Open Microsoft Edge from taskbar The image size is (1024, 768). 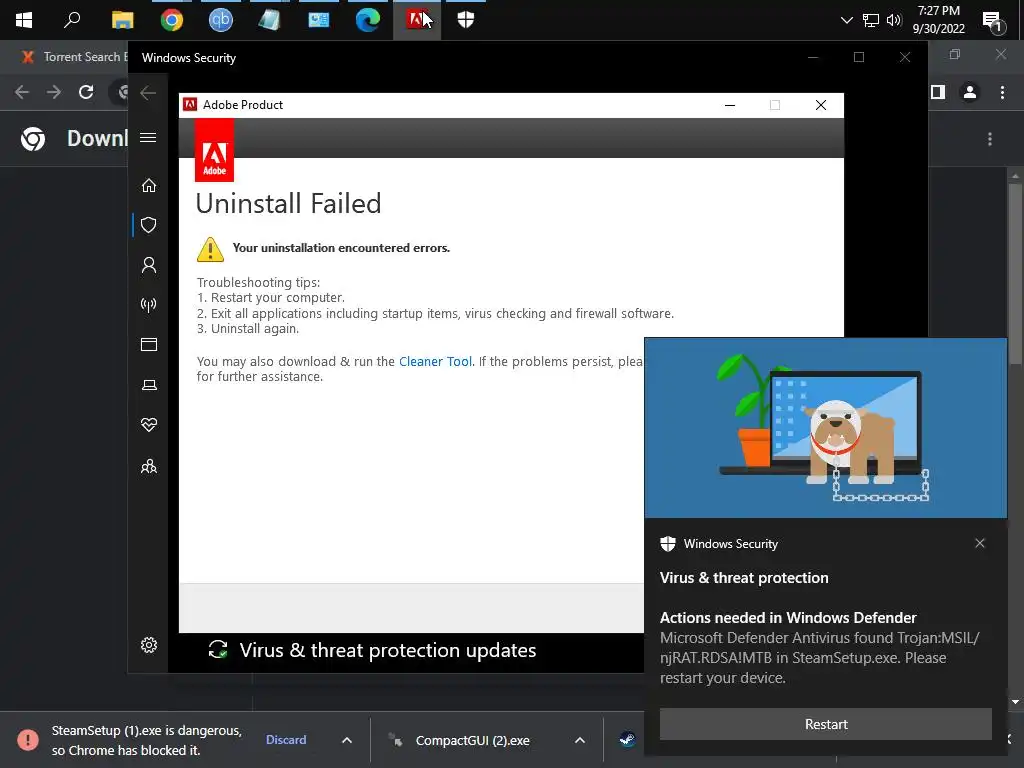pos(368,20)
